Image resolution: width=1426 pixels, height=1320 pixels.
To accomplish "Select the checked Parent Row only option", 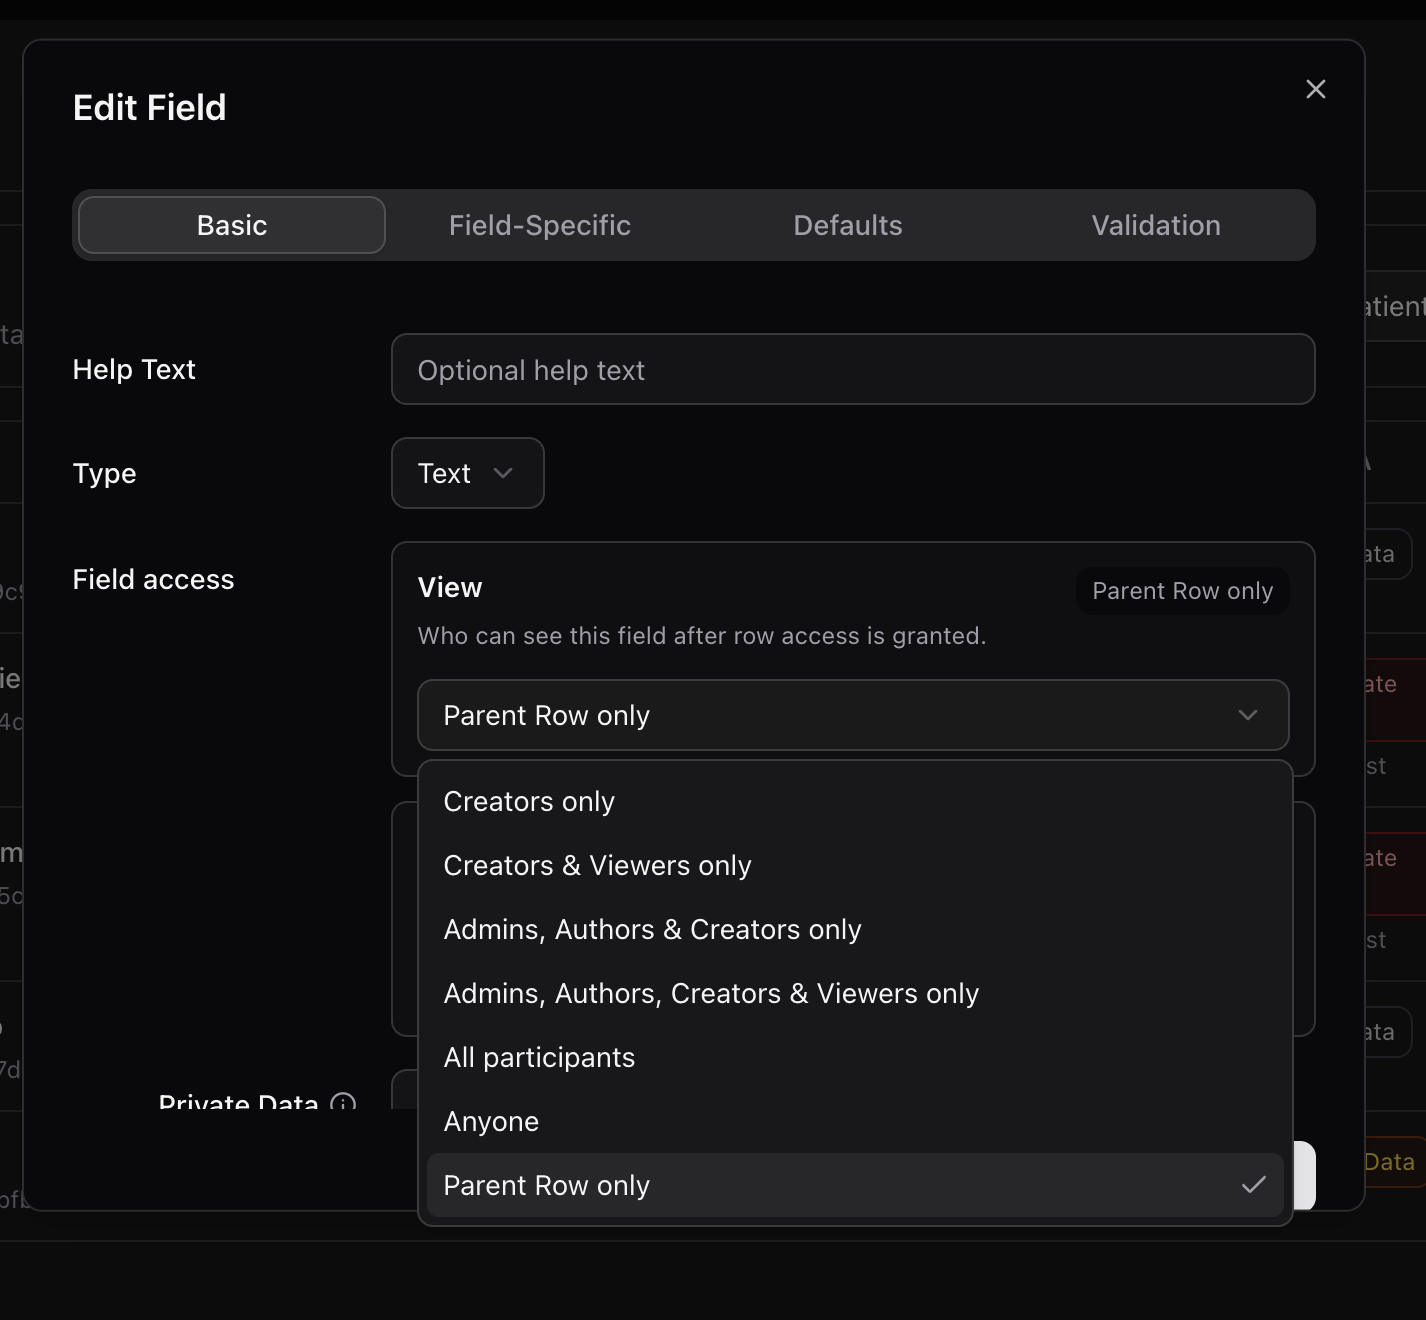I will [x=855, y=1185].
